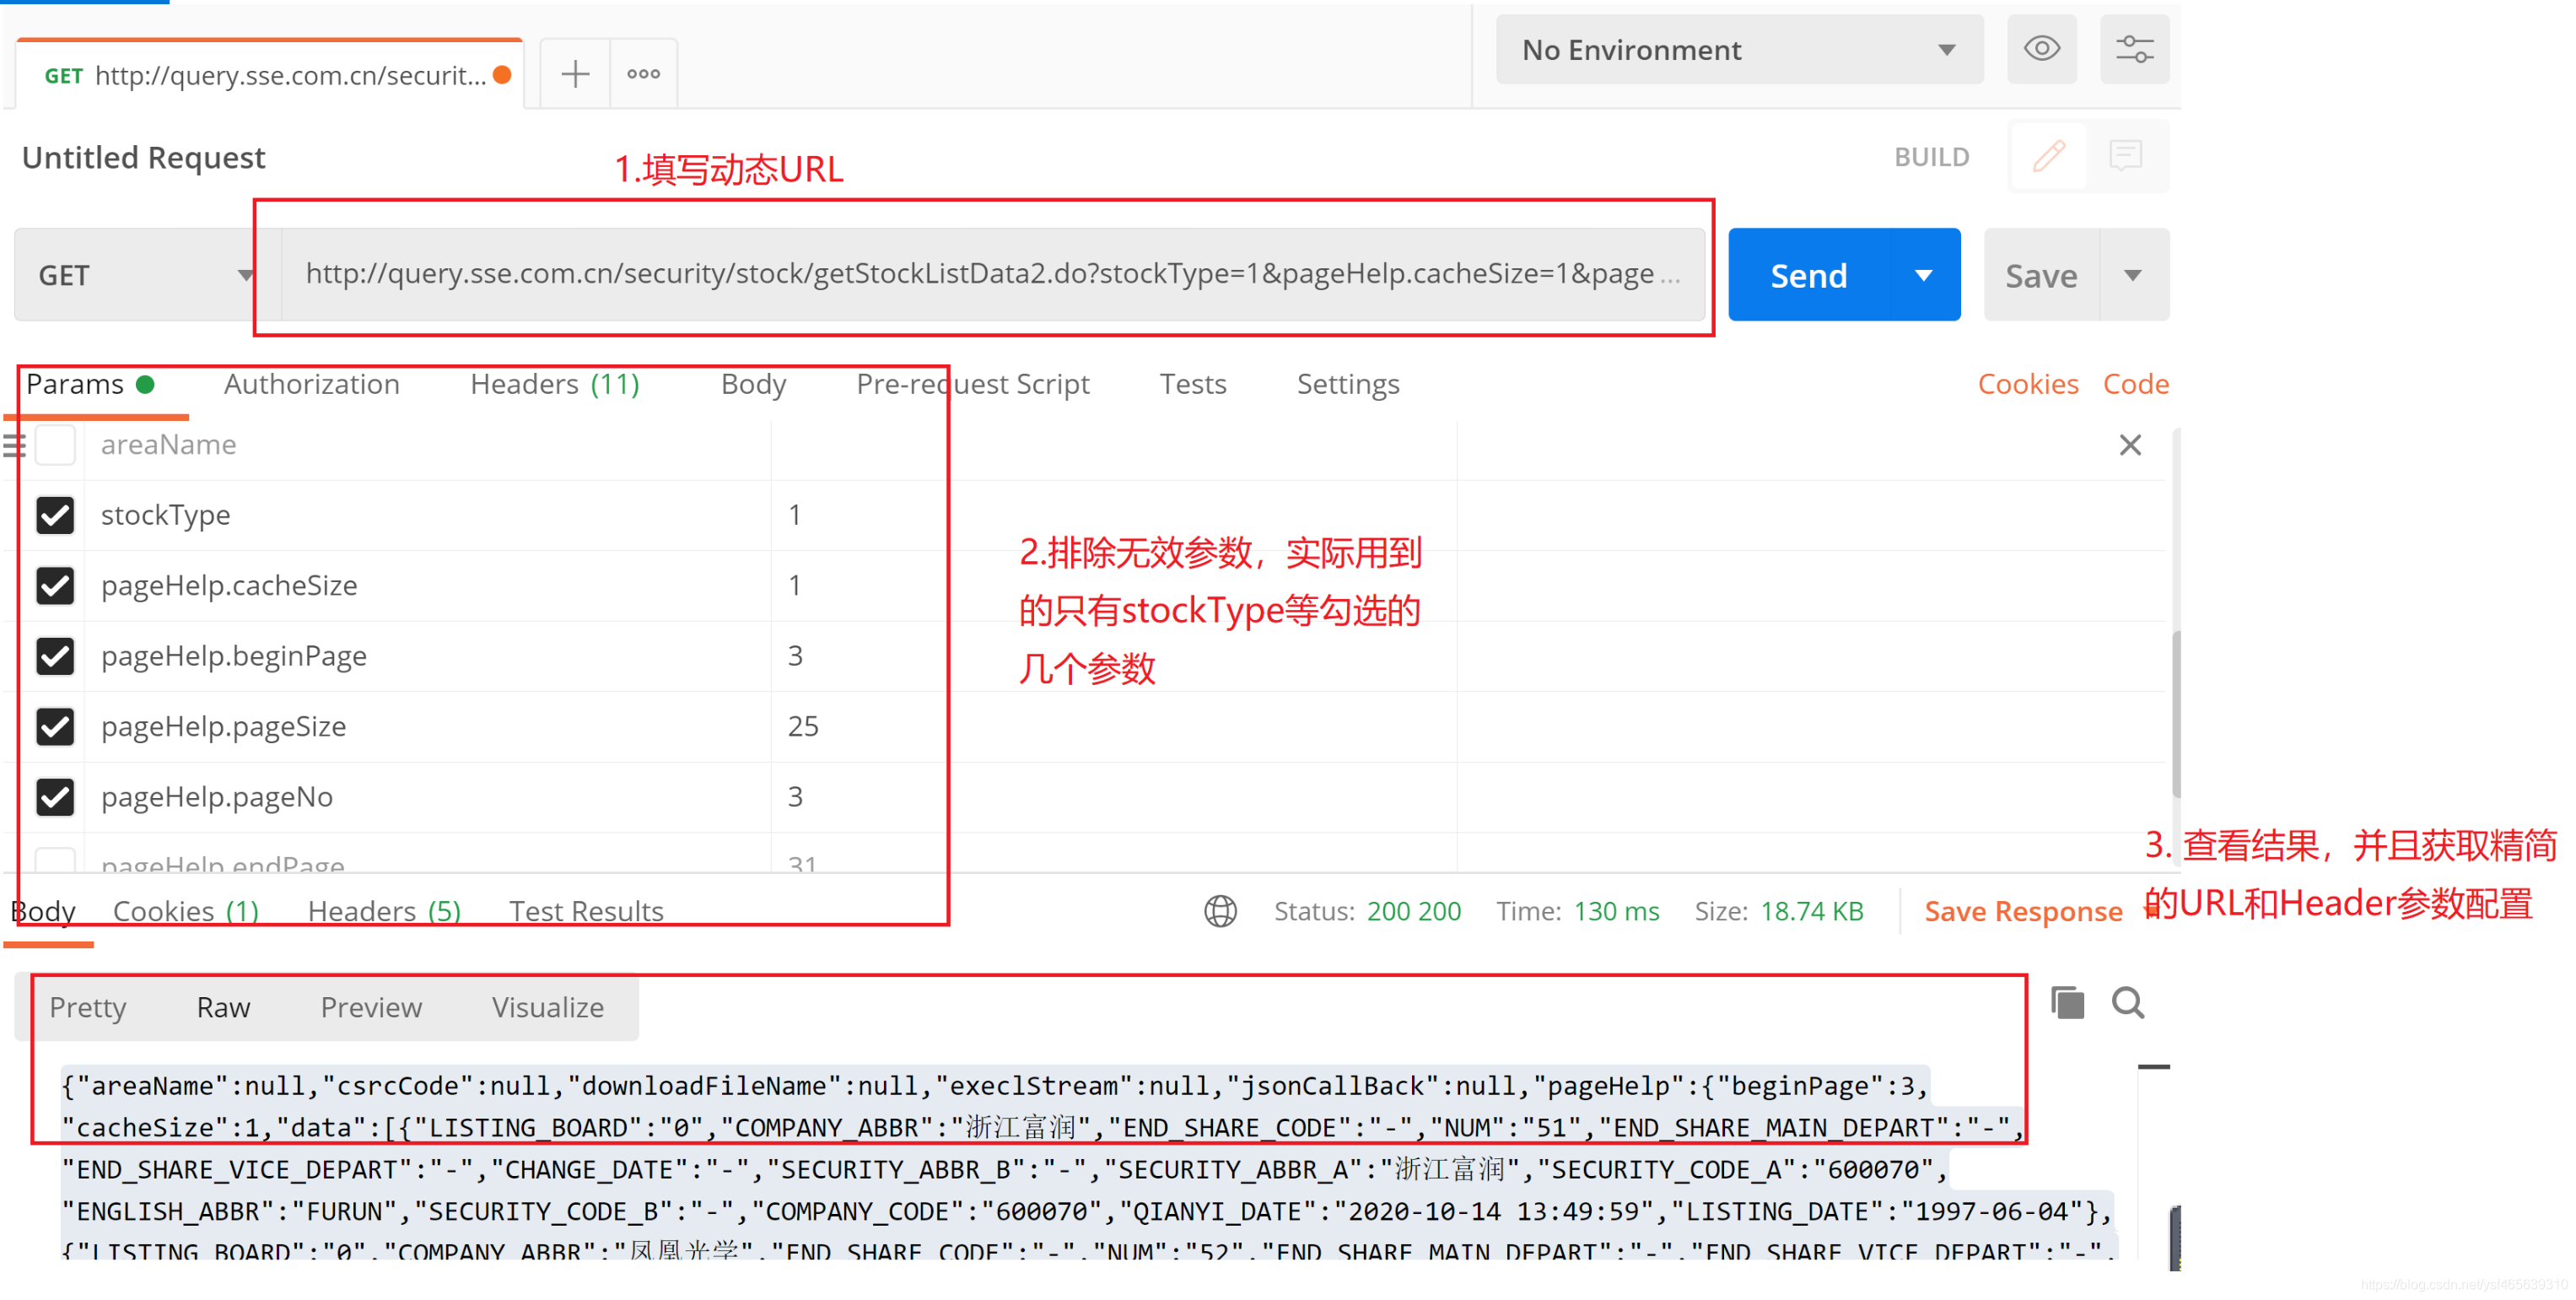Click the blue Send button
This screenshot has height=1300, width=2576.
click(x=1808, y=275)
